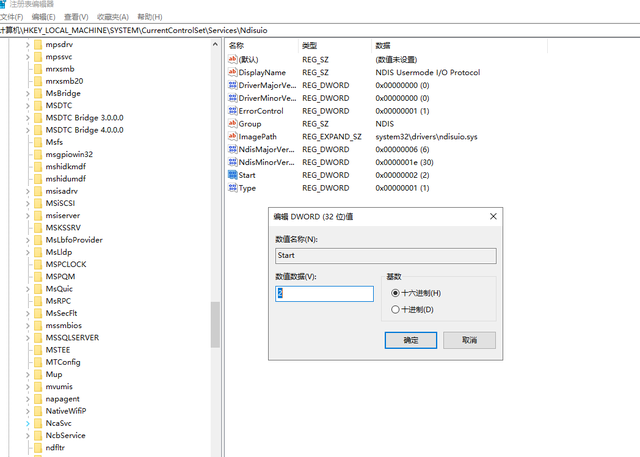Click the MsBridge folder icon

click(x=38, y=93)
